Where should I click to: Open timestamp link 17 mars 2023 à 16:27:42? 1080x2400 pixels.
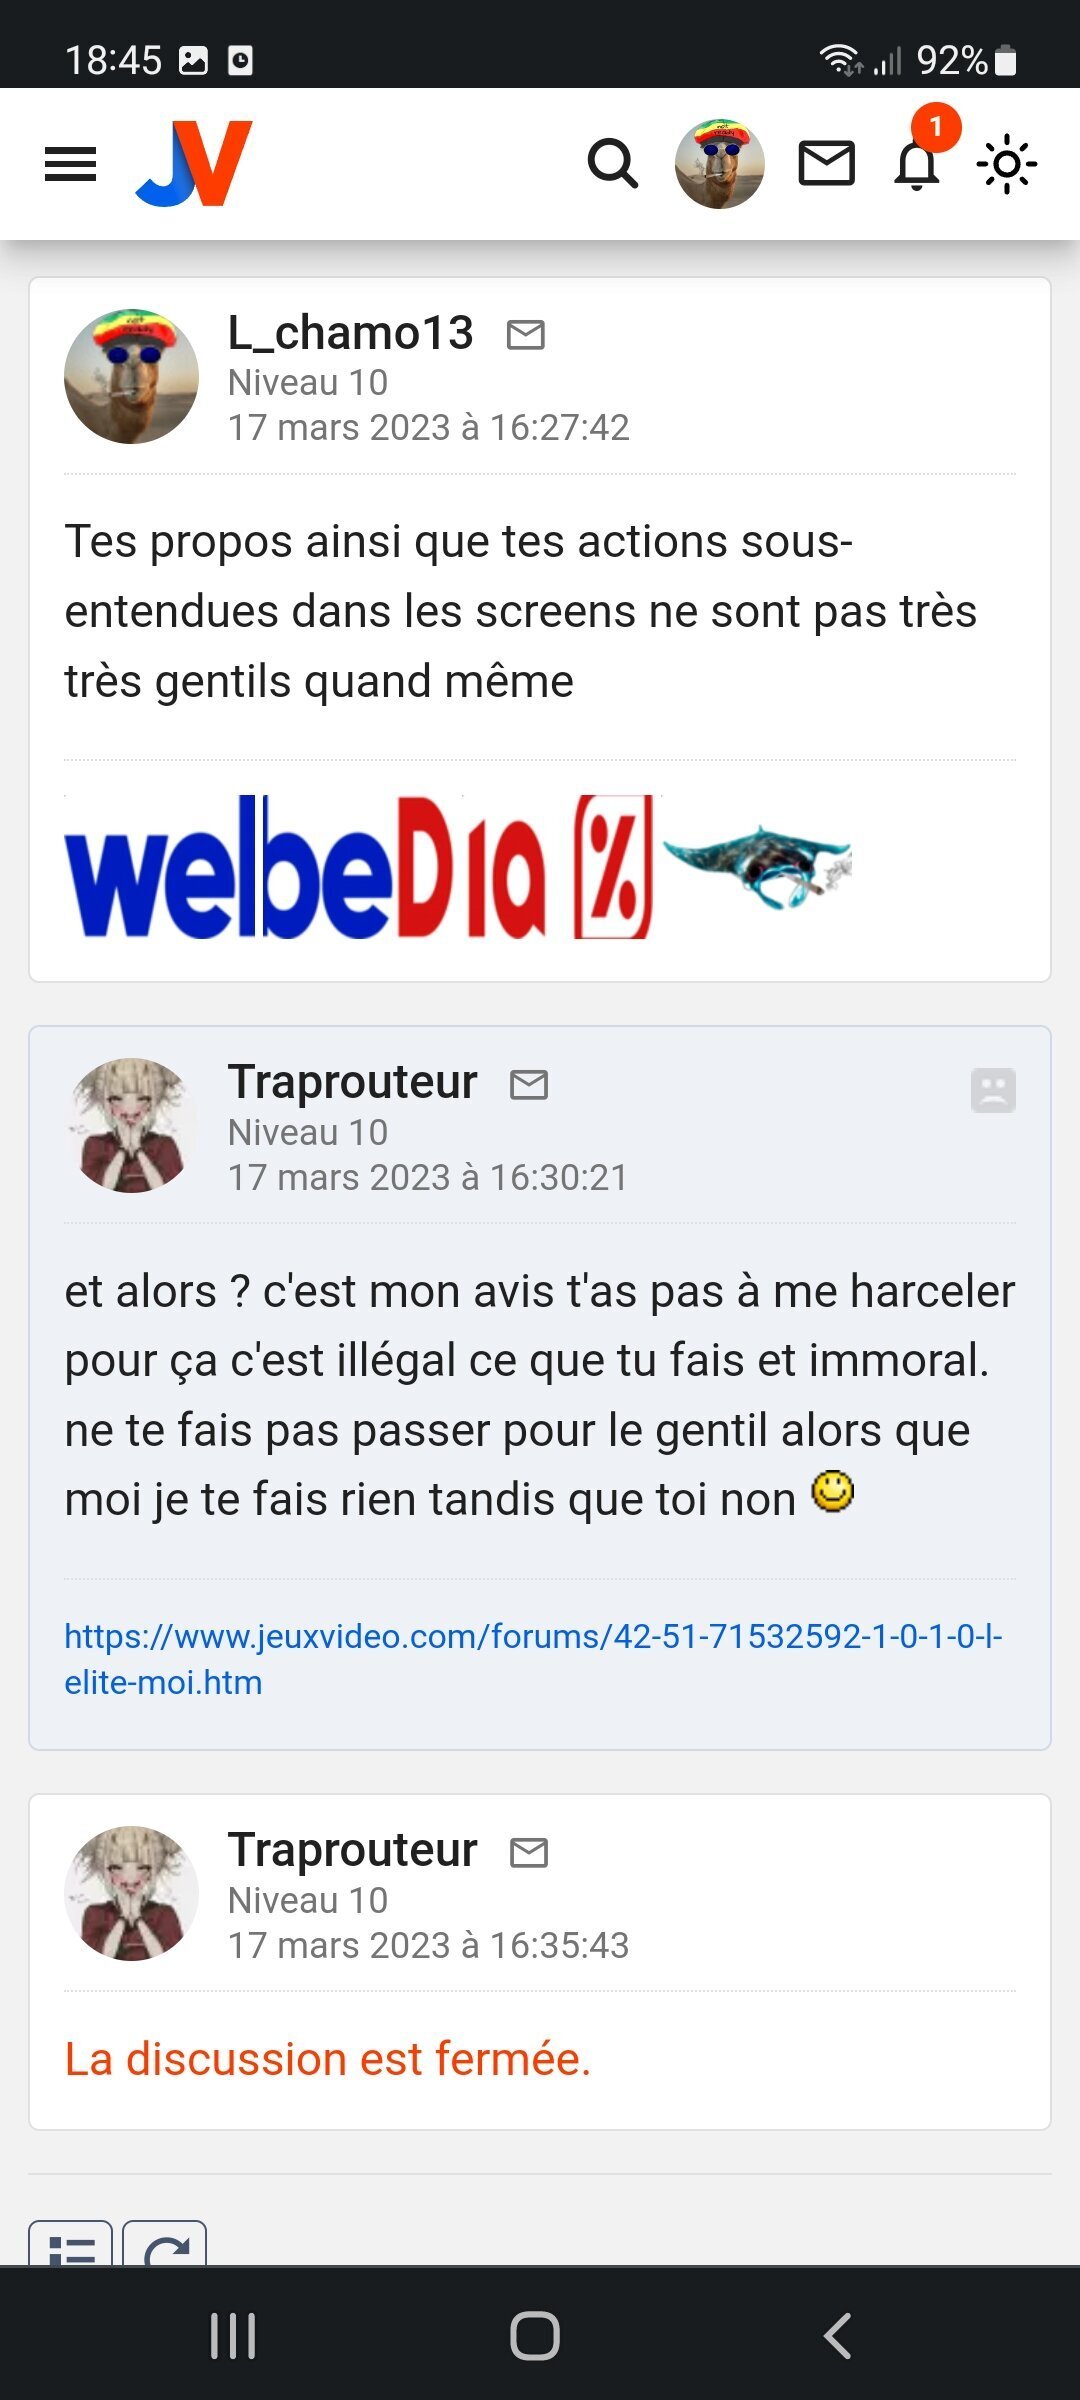point(429,428)
